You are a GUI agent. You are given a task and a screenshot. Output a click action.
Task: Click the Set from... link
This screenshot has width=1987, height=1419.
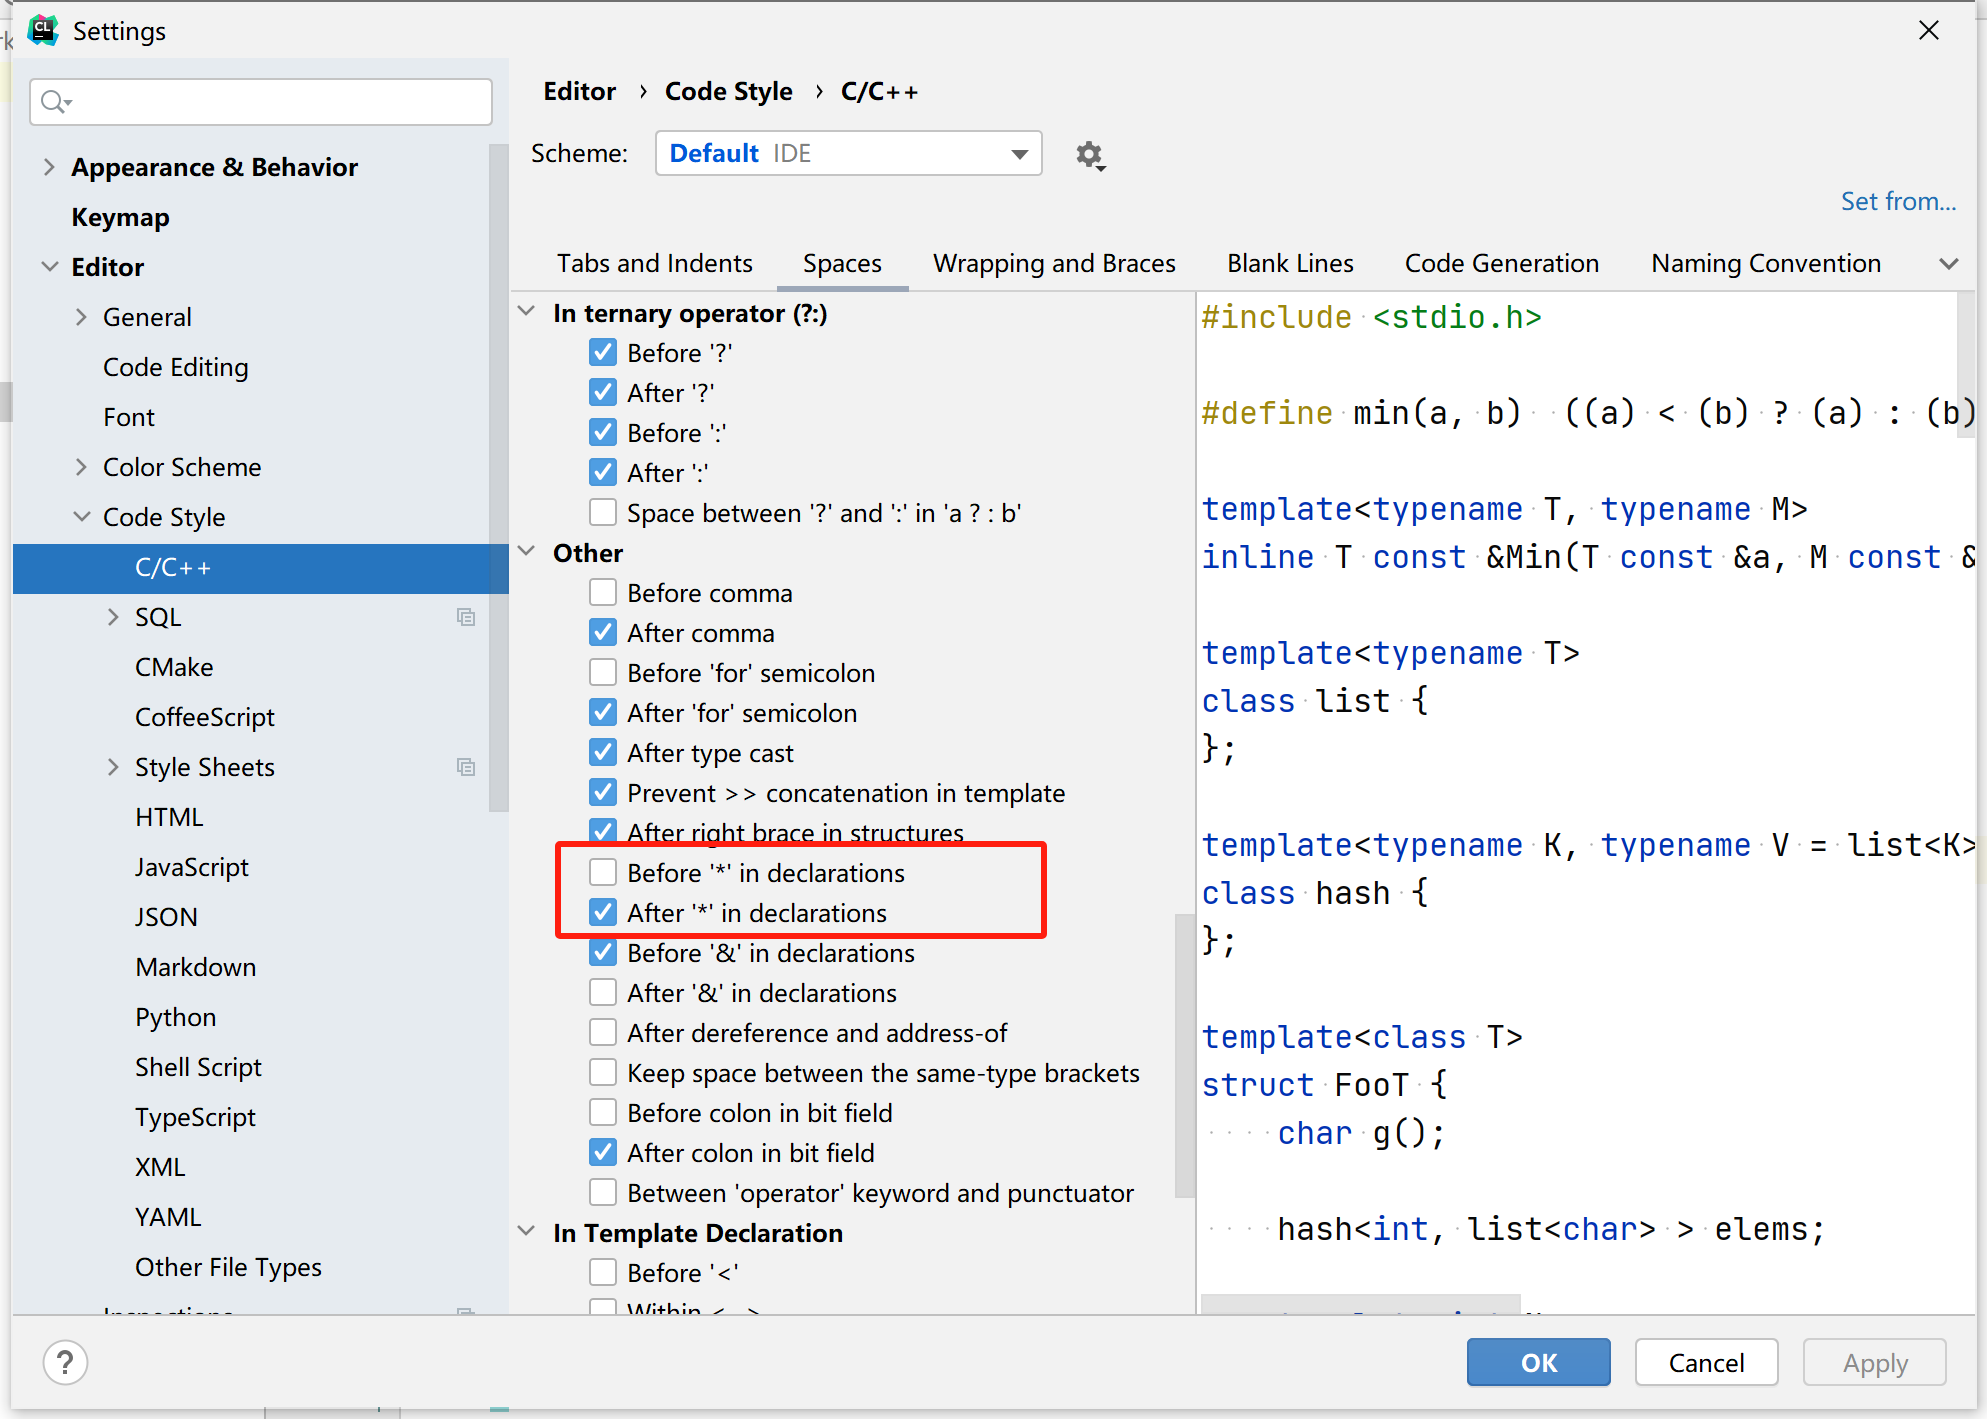(x=1898, y=201)
